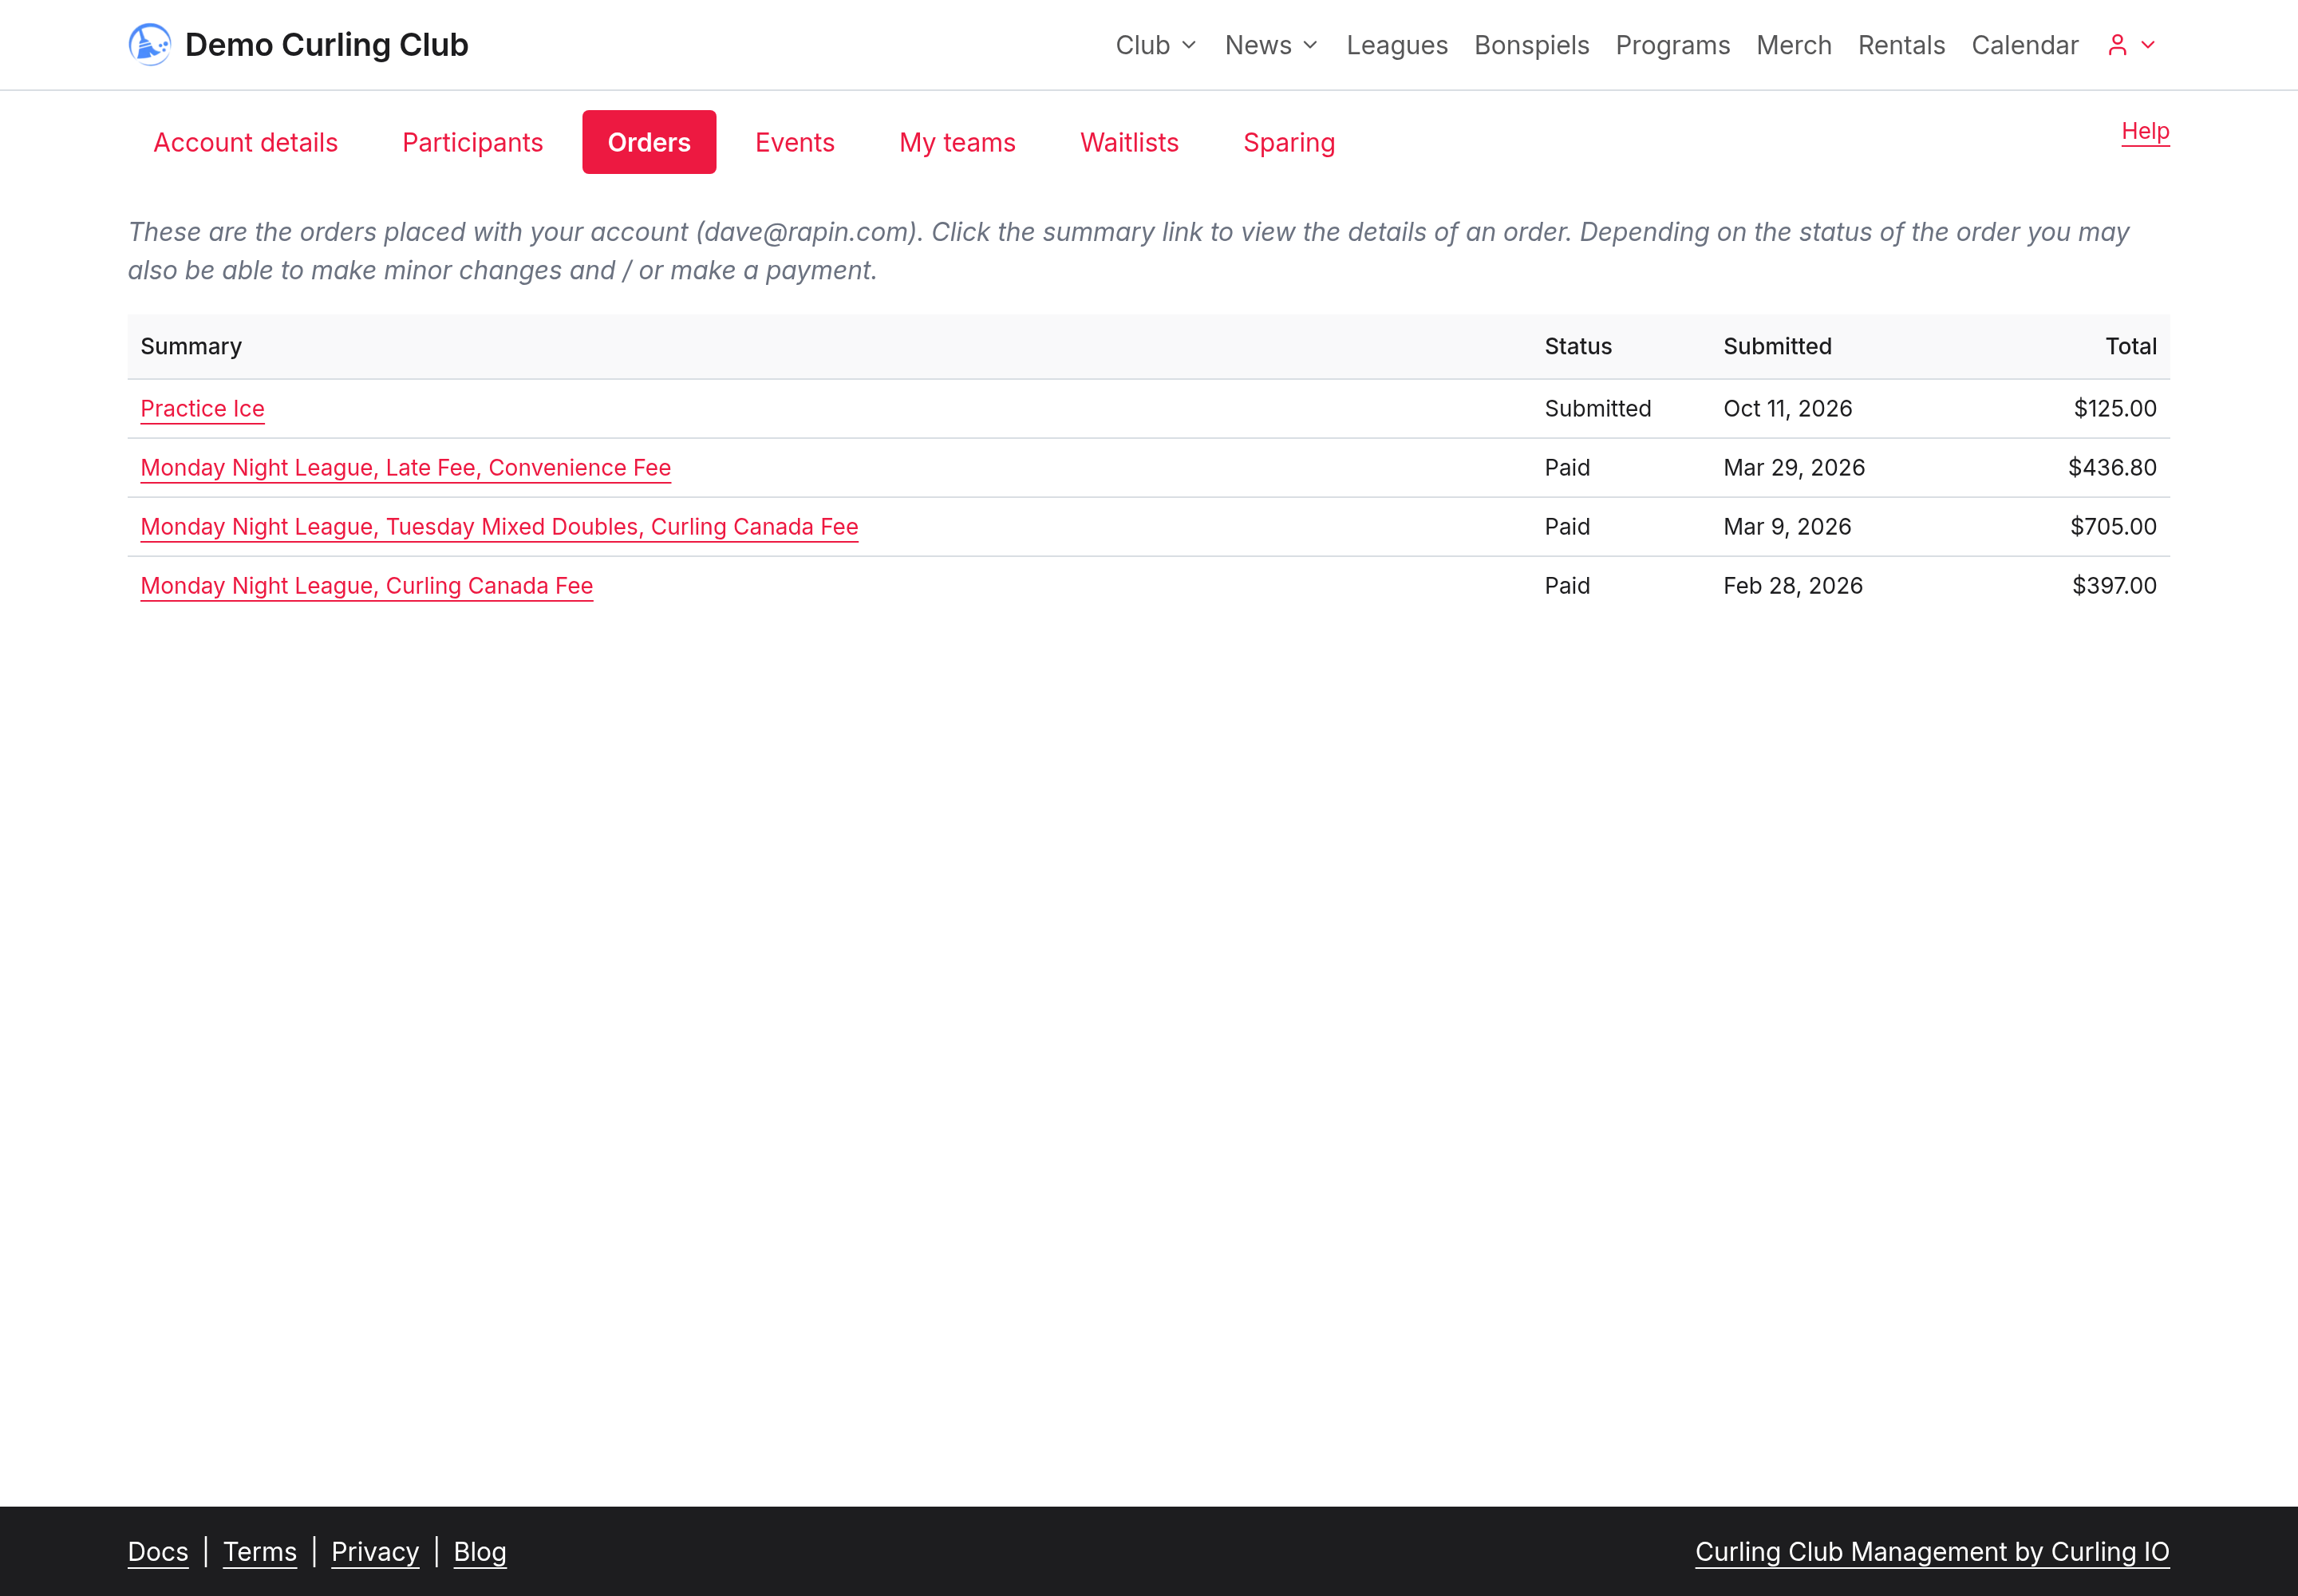Visit the Merch page
This screenshot has height=1596, width=2298.
click(x=1793, y=45)
